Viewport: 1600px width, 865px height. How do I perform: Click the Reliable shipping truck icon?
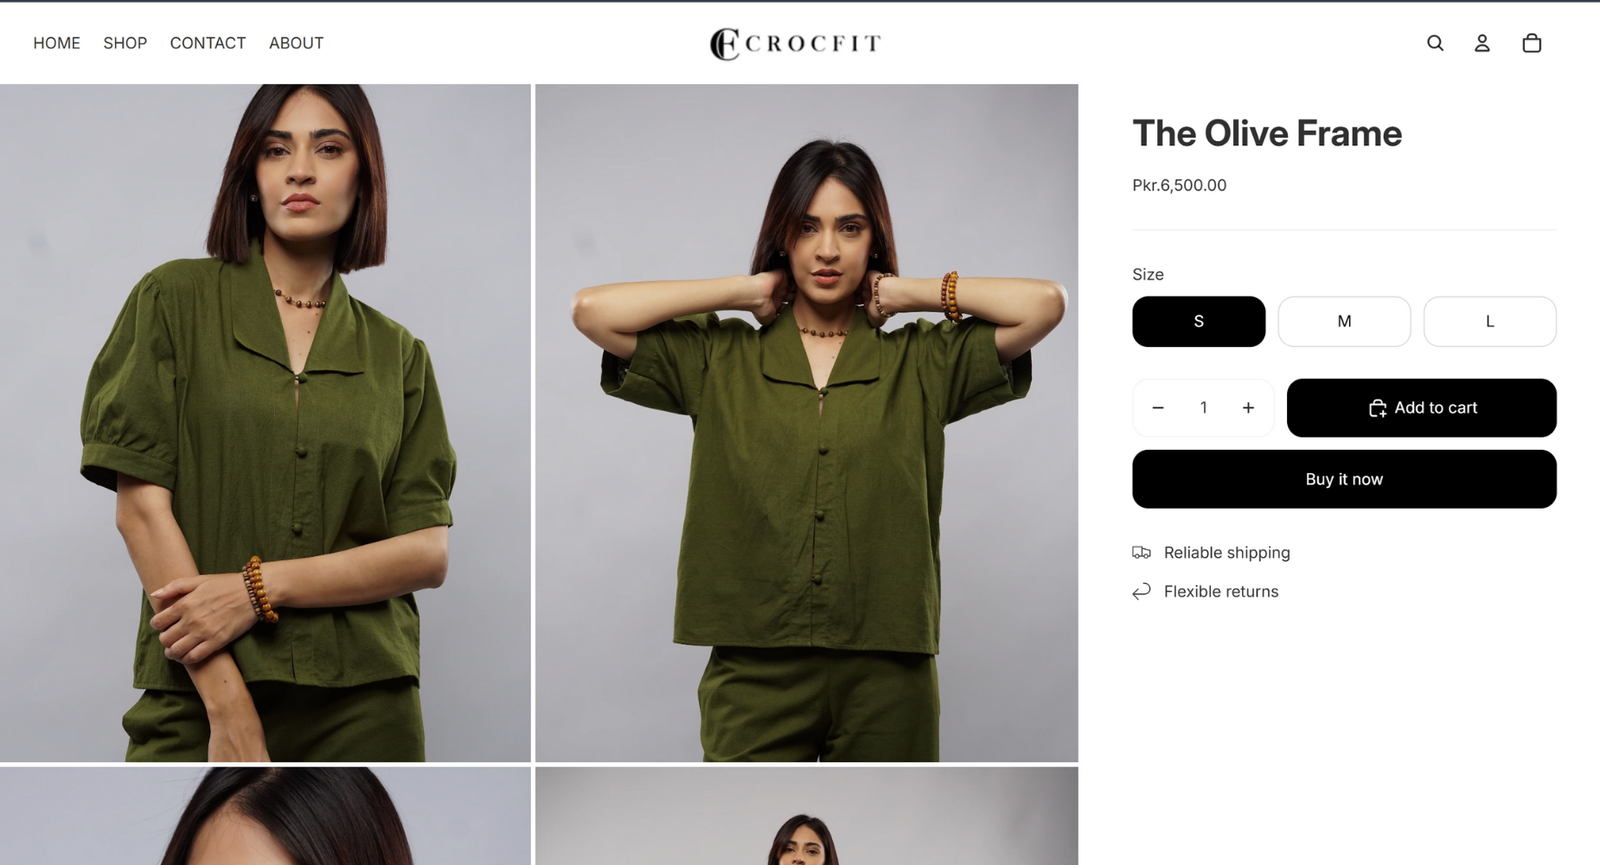pyautogui.click(x=1141, y=552)
